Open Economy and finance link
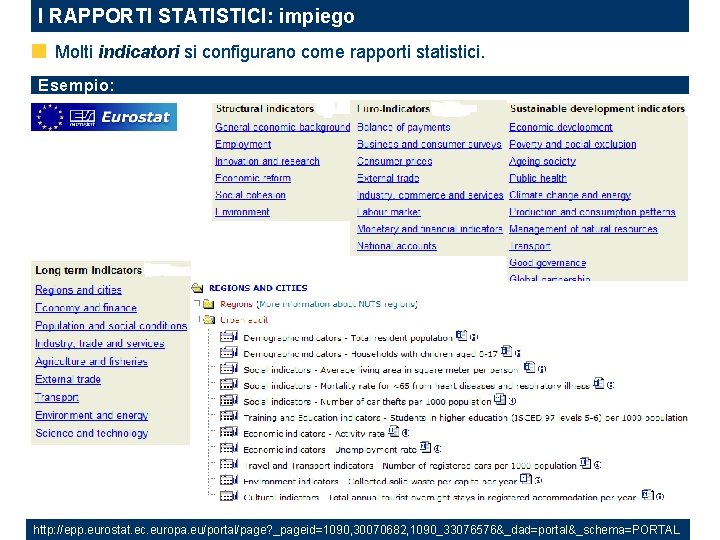The width and height of the screenshot is (720, 540). [x=86, y=308]
